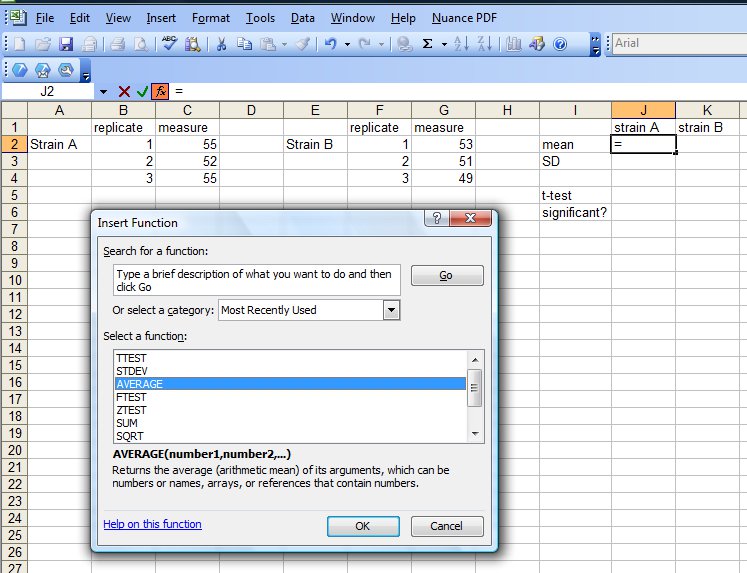Select SUM in the function list
The image size is (747, 573).
[x=290, y=423]
